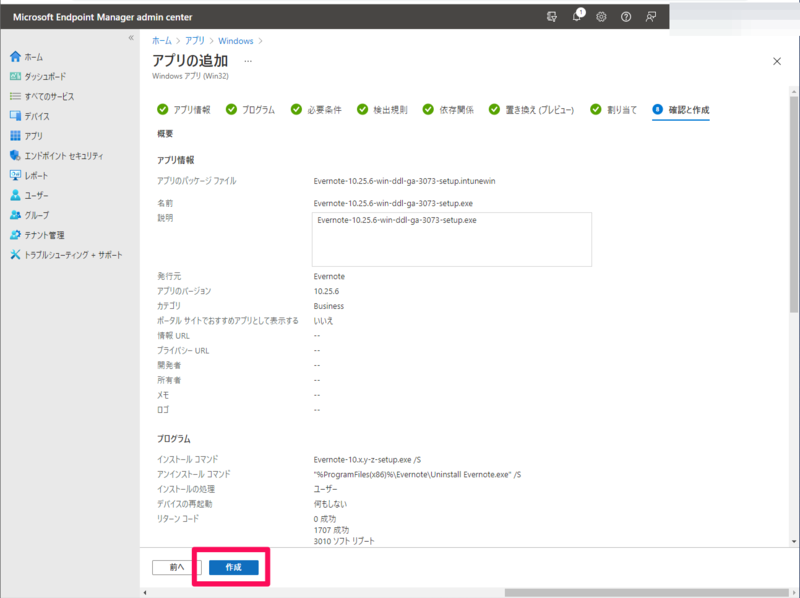Click the scroll left arrow at bottom

click(x=145, y=592)
